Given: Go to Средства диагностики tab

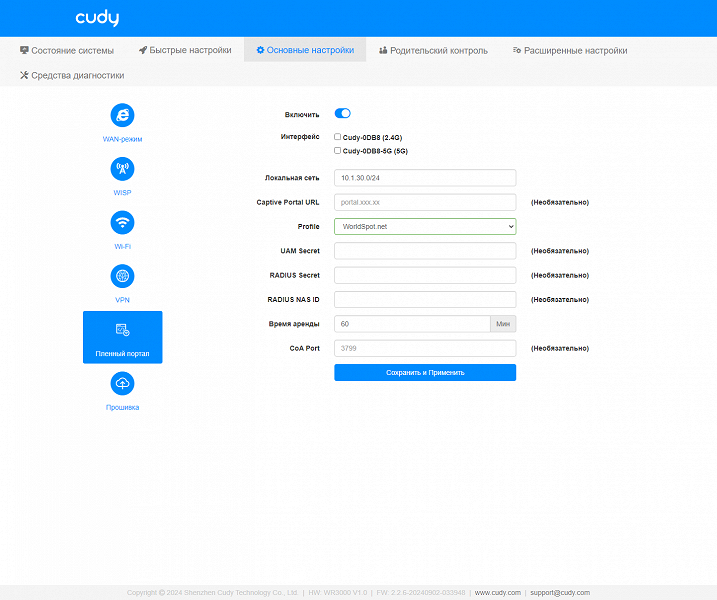Looking at the screenshot, I should (72, 75).
